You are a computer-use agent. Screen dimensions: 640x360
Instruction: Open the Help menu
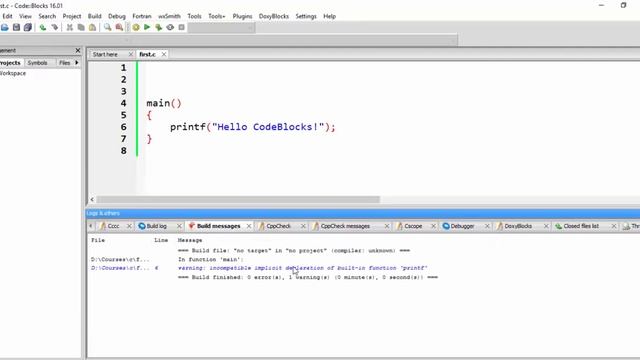click(329, 16)
